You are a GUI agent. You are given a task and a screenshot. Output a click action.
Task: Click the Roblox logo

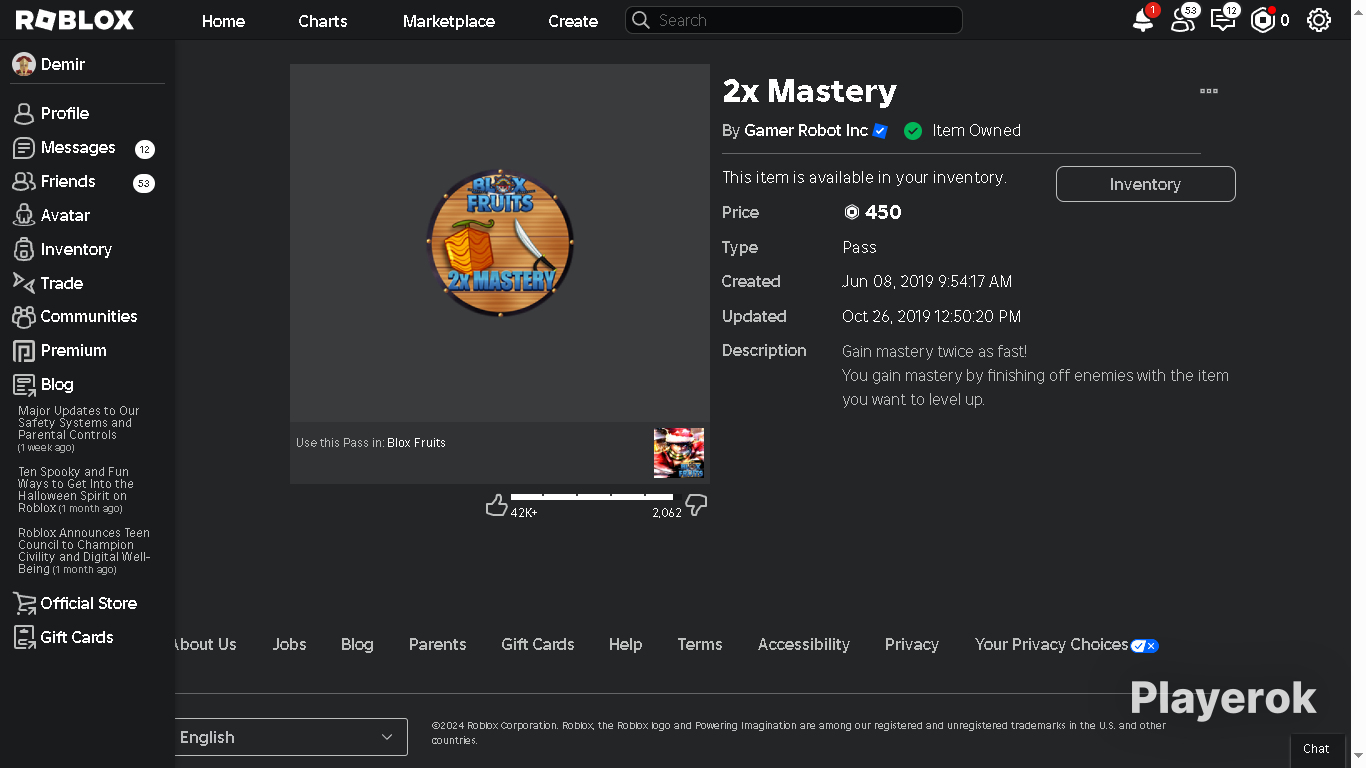(x=75, y=20)
